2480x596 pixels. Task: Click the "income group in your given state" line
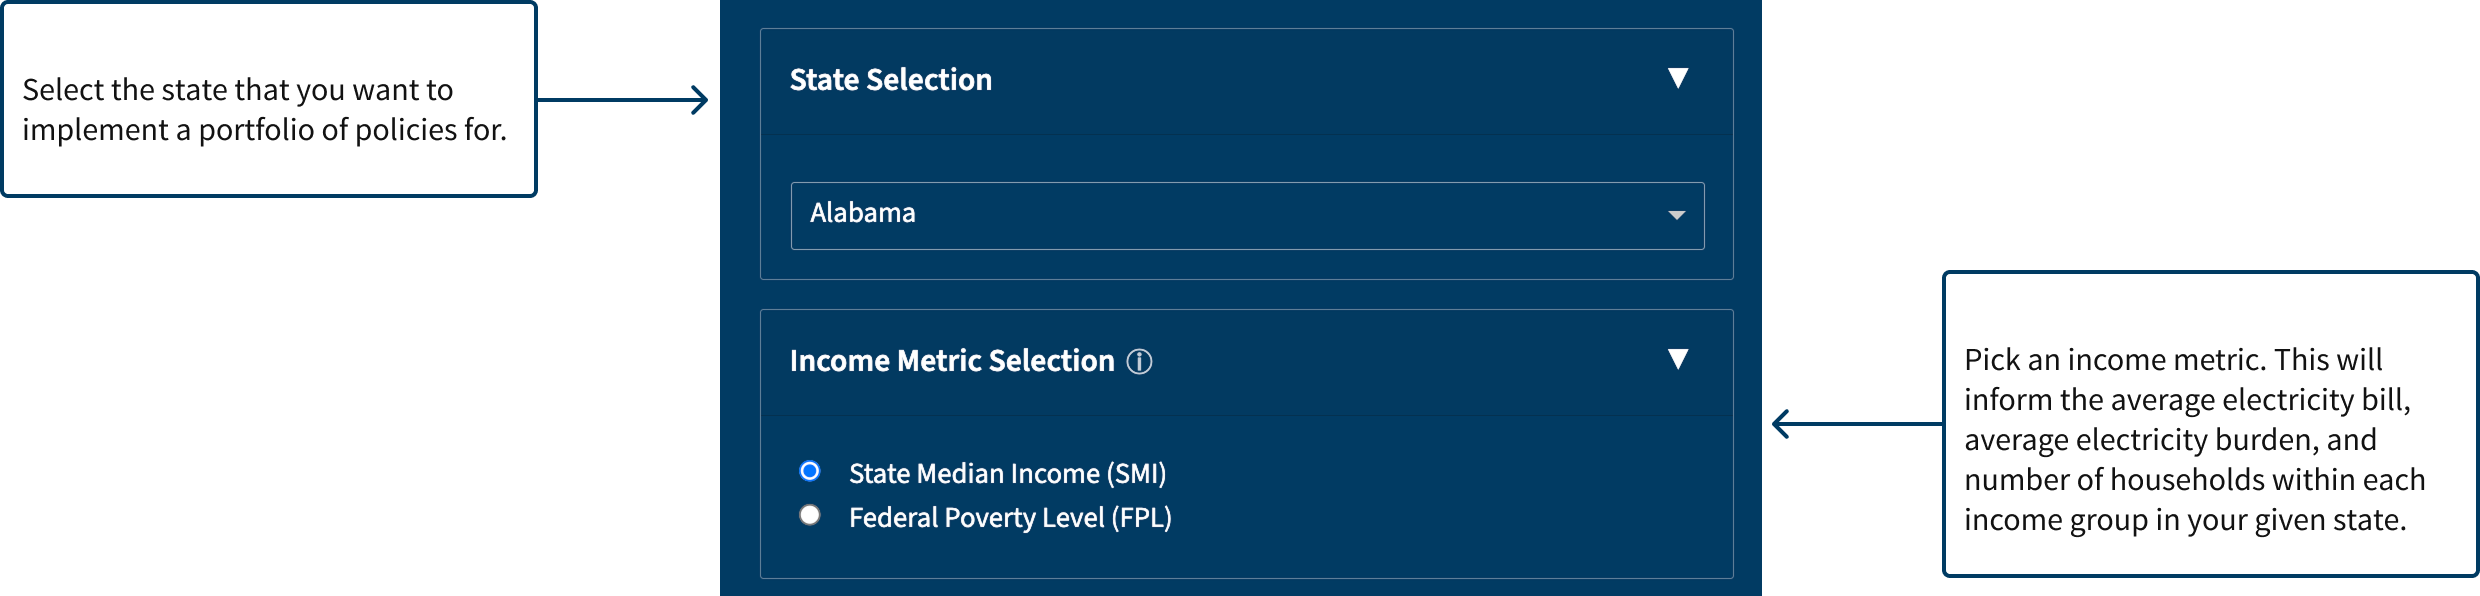pyautogui.click(x=2184, y=520)
